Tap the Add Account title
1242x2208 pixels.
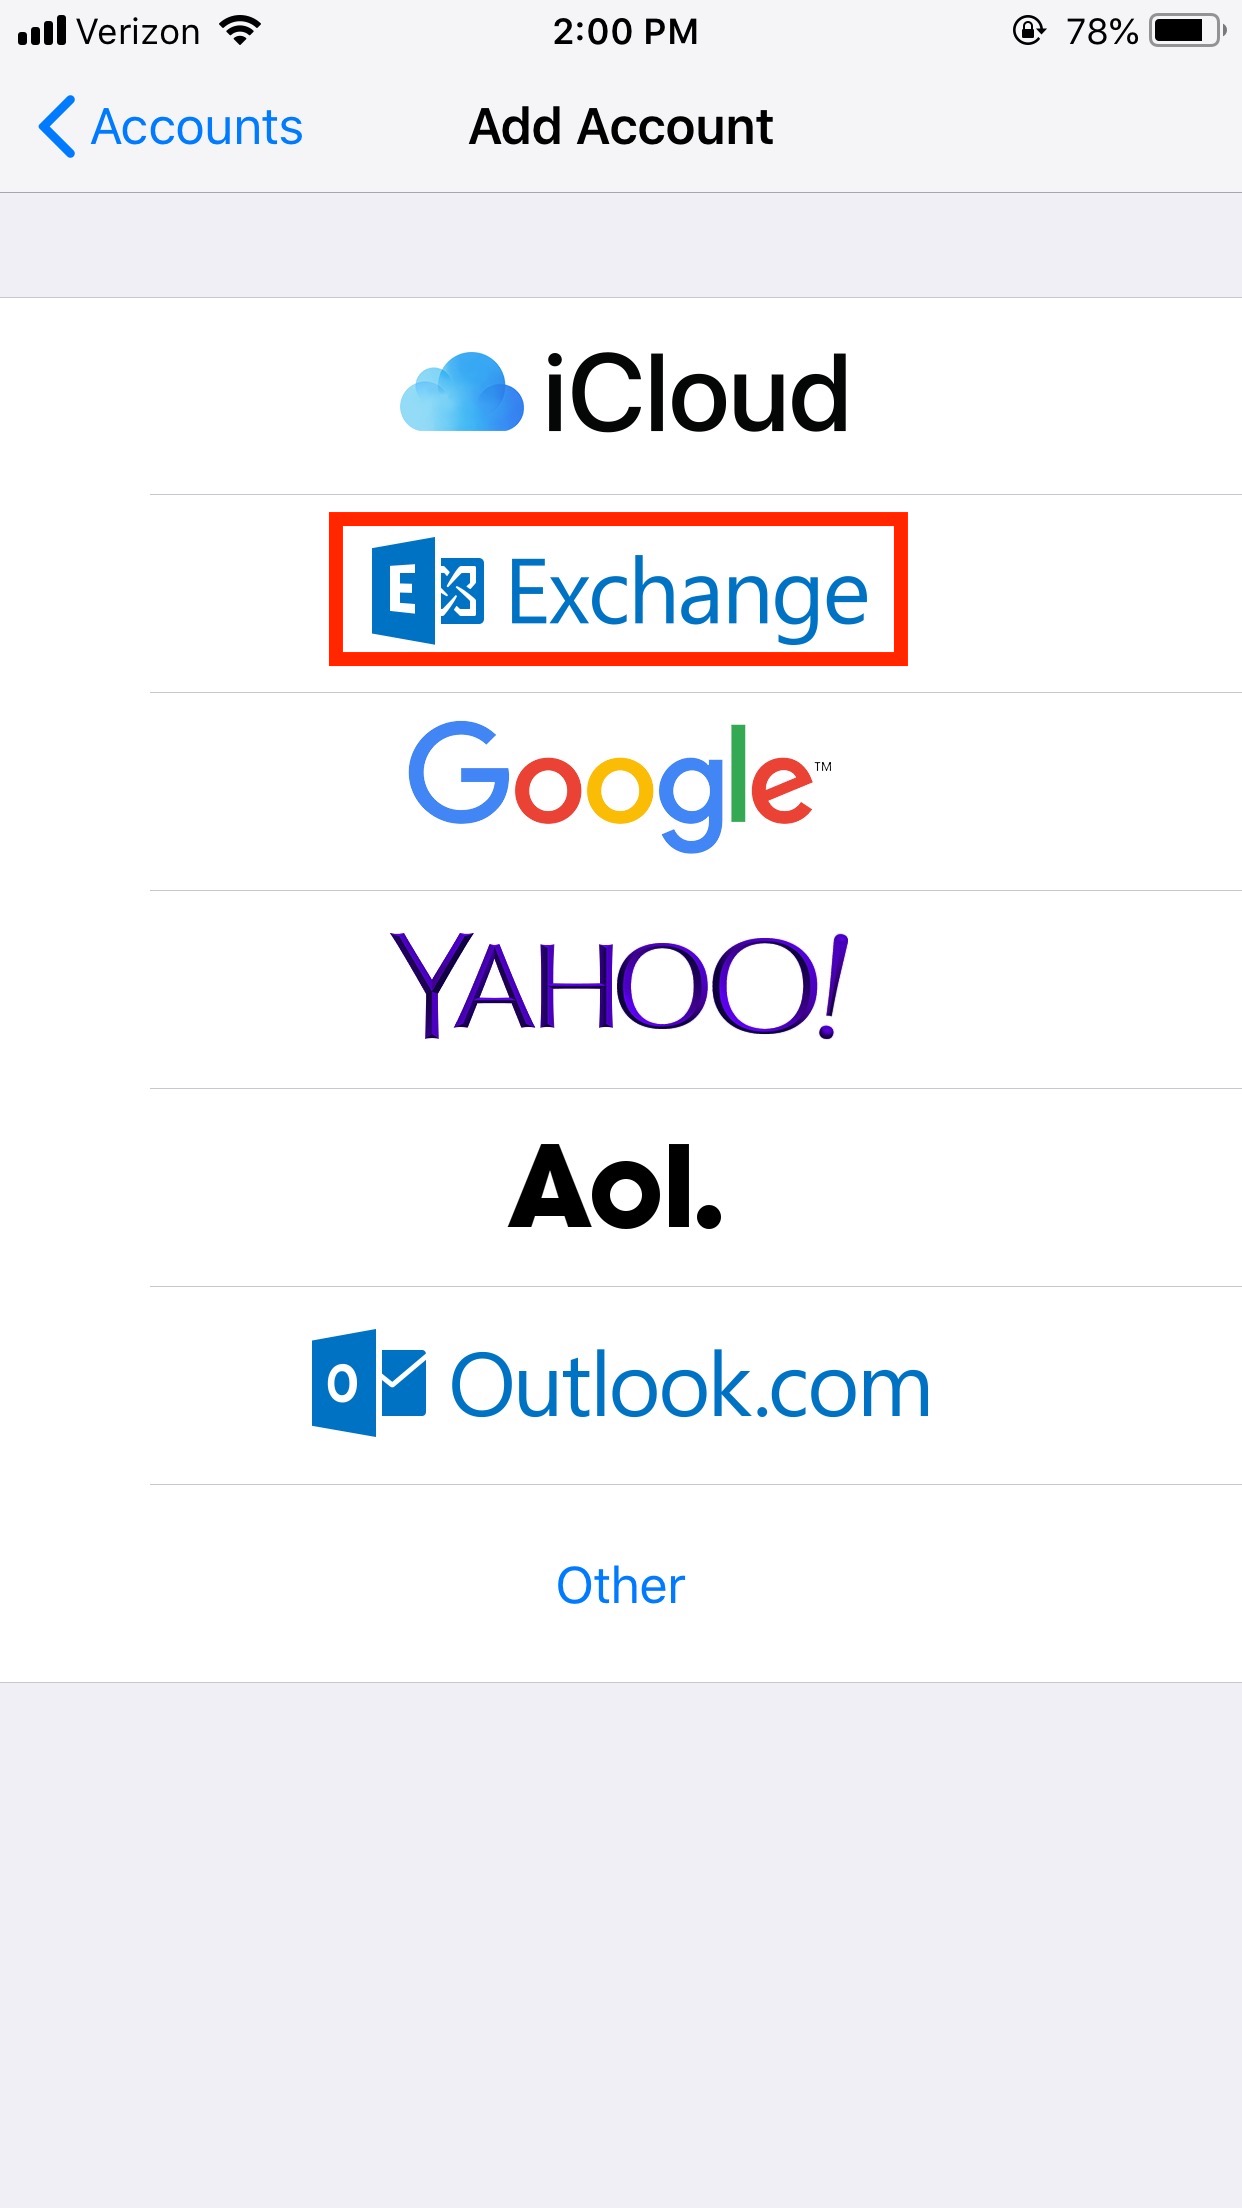pyautogui.click(x=621, y=127)
